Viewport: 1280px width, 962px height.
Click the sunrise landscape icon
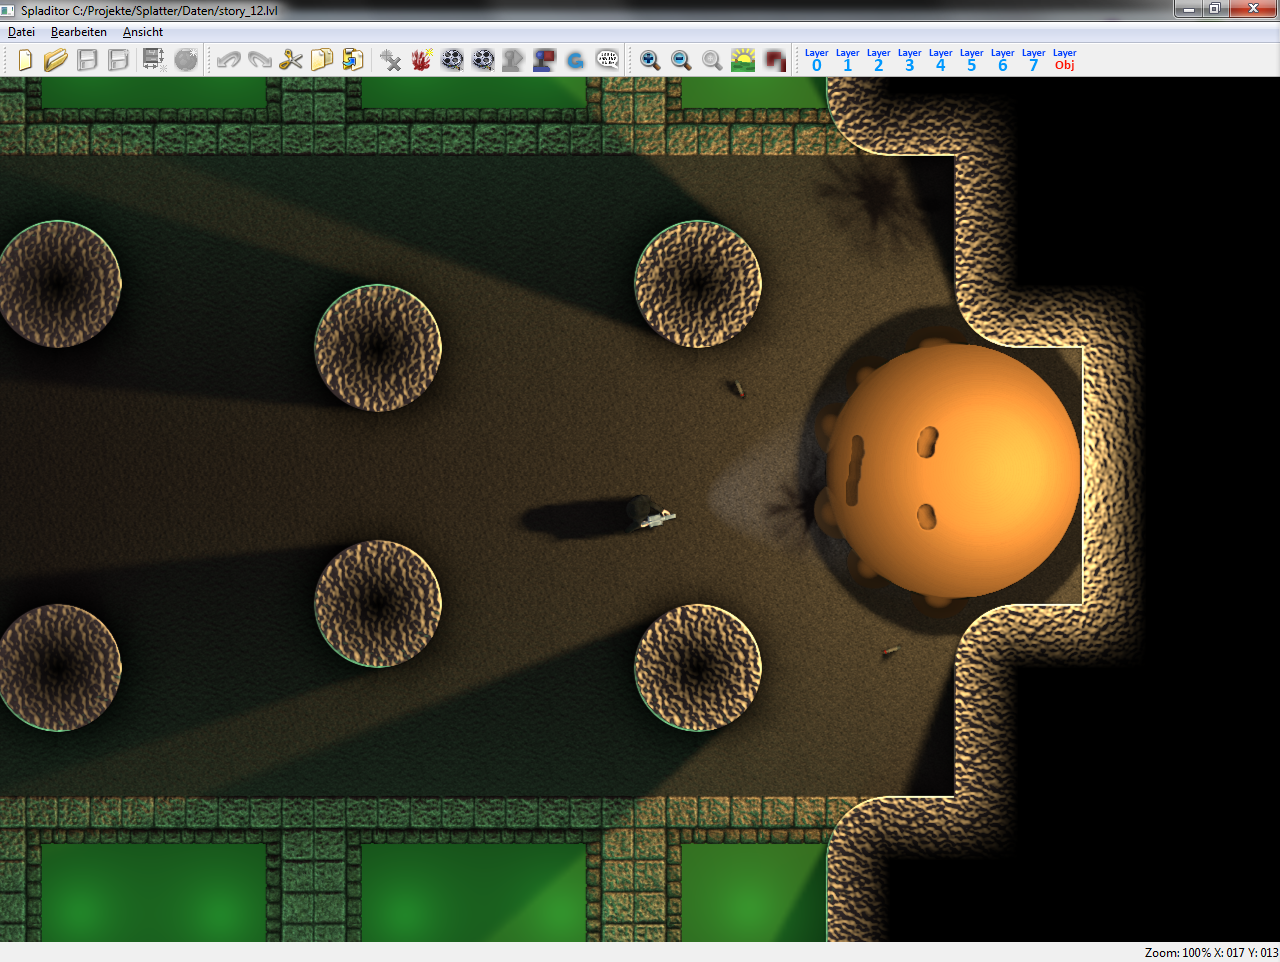(x=743, y=60)
